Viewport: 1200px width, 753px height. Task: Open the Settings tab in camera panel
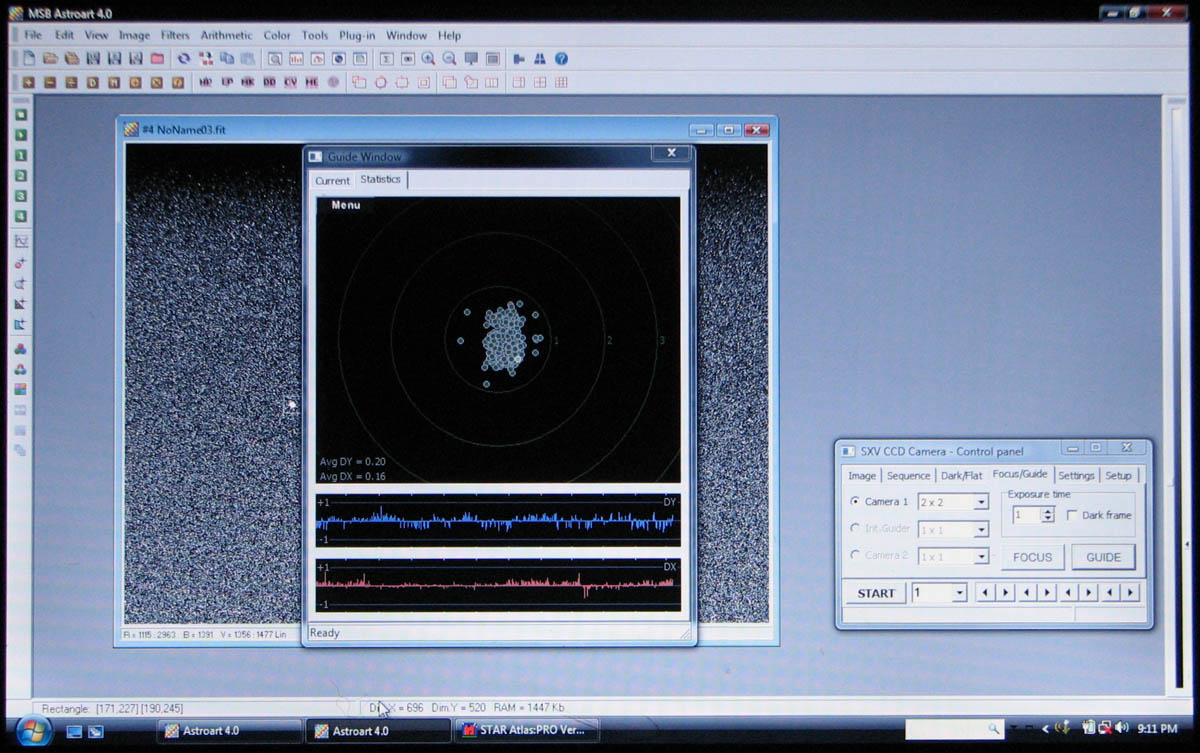click(1076, 476)
